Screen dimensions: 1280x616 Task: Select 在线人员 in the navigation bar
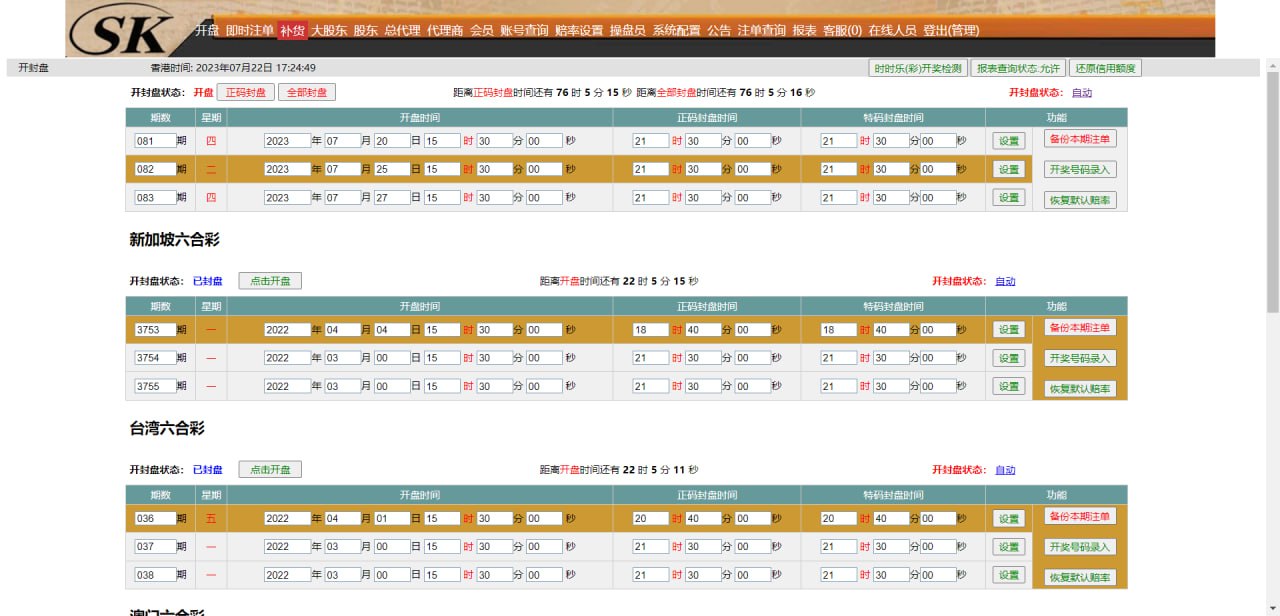[x=892, y=31]
